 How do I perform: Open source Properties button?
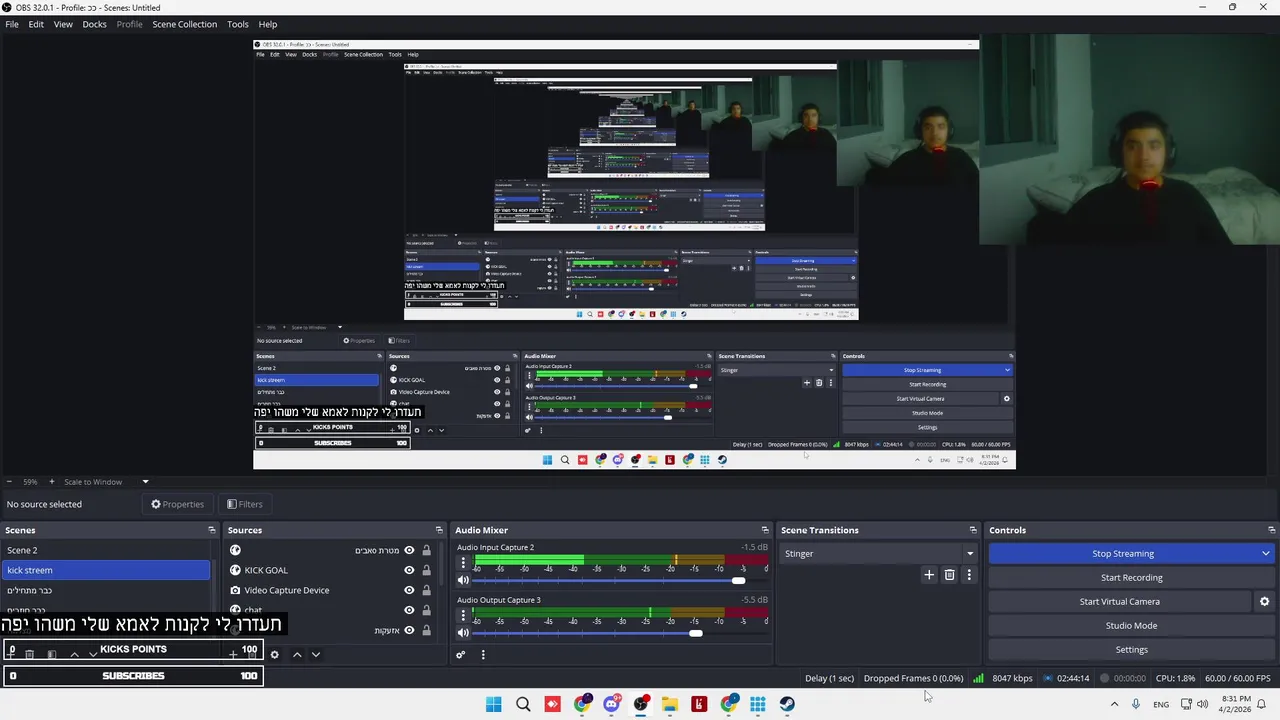click(x=177, y=504)
